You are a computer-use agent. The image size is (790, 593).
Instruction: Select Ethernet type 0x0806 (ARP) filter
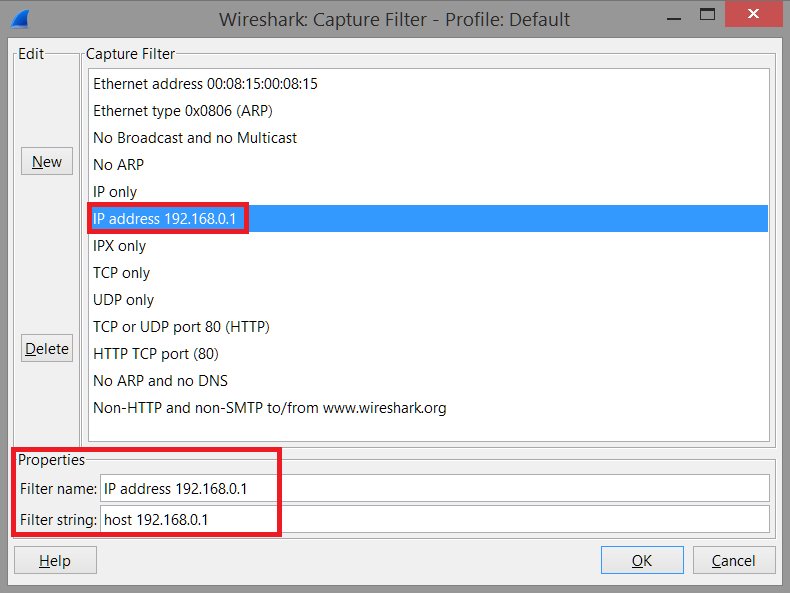click(x=428, y=111)
